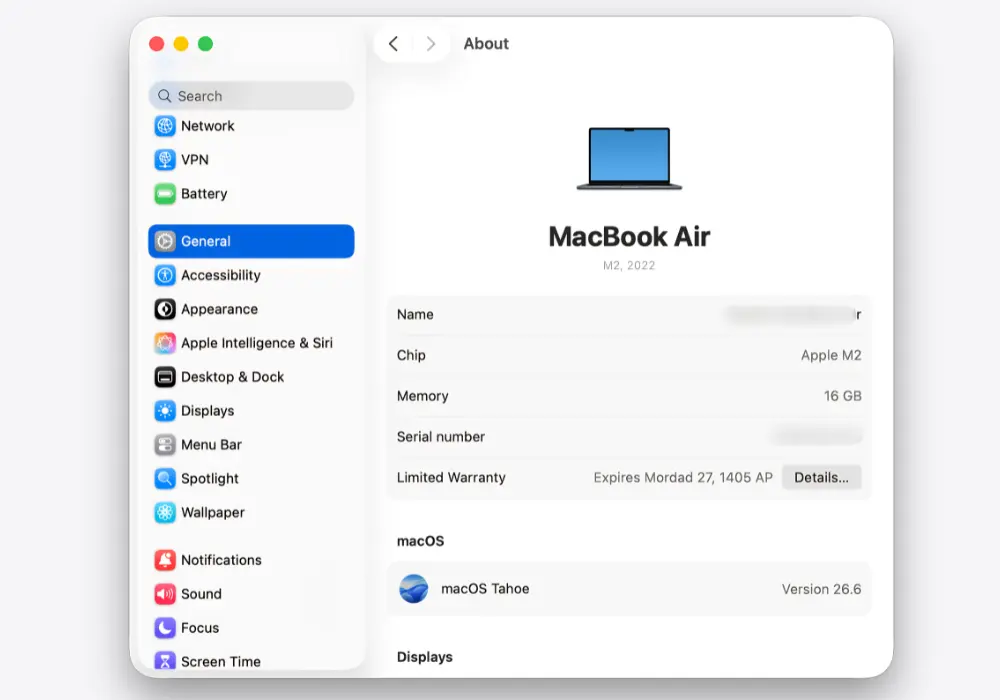Screen dimensions: 1000x700
Task: Open the Spotlight magnifier icon
Action: 165,479
